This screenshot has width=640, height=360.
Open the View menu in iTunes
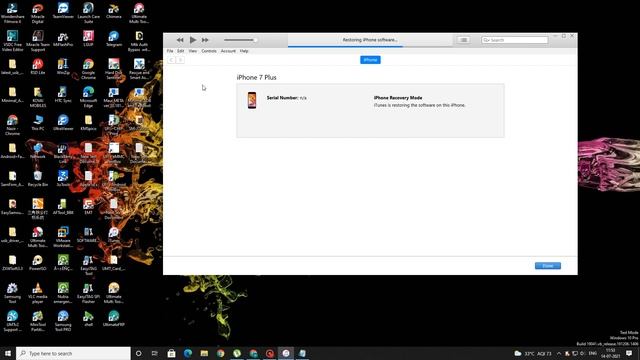point(193,51)
